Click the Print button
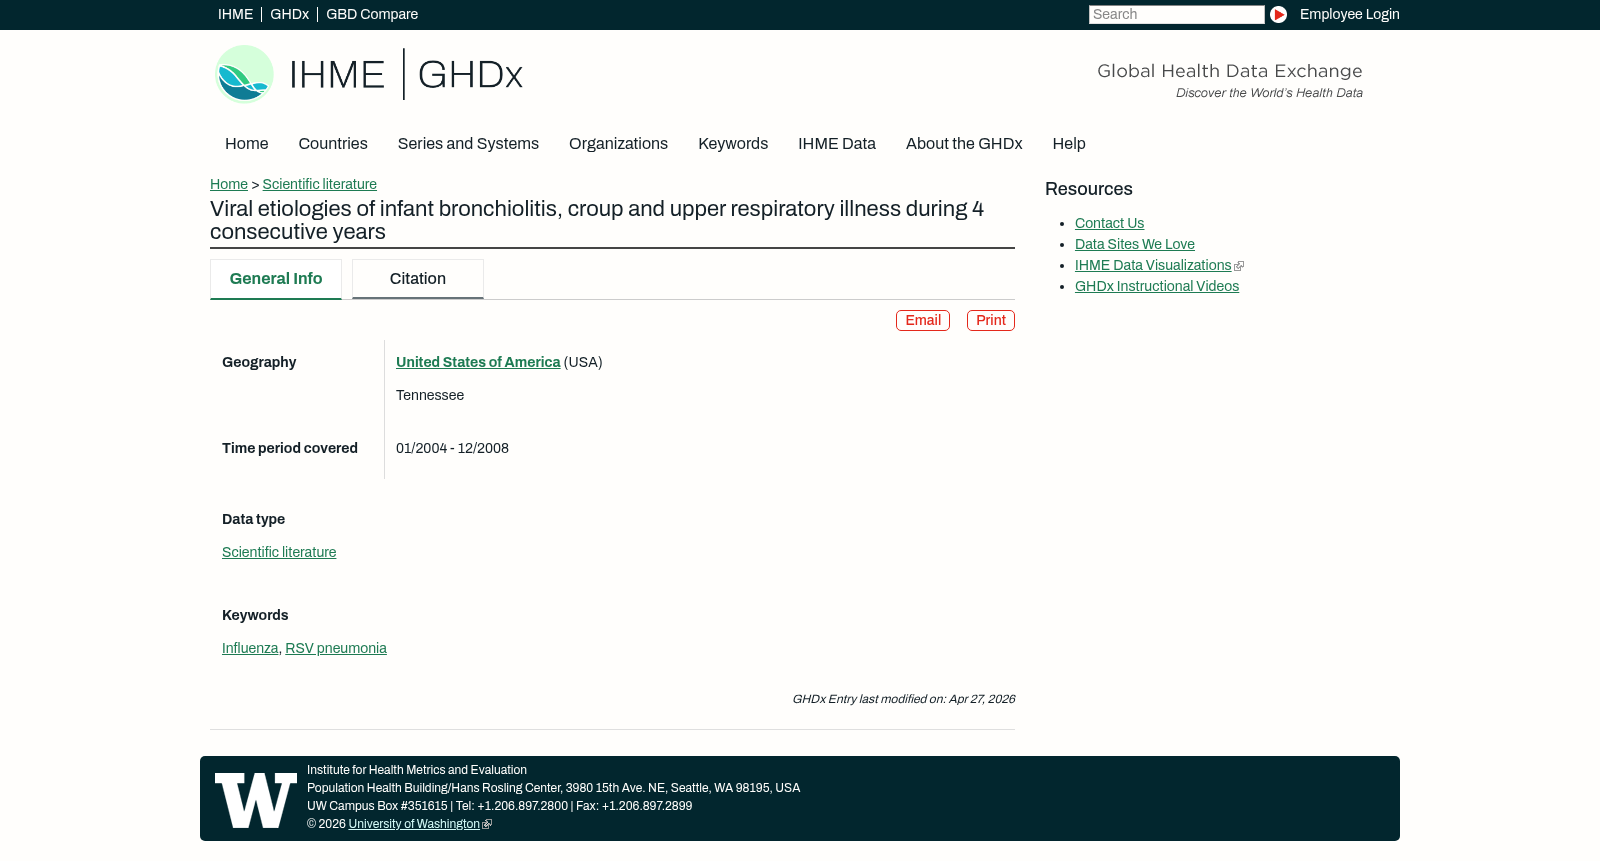1600x861 pixels. [x=991, y=321]
